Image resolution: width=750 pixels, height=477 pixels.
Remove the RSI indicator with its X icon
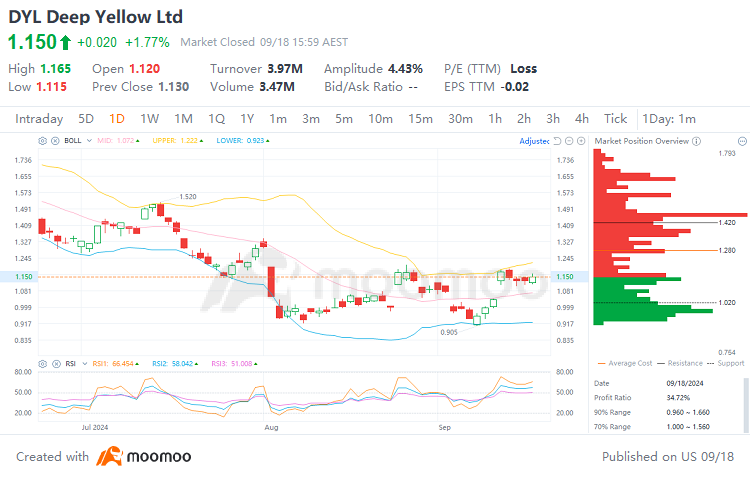(56, 364)
